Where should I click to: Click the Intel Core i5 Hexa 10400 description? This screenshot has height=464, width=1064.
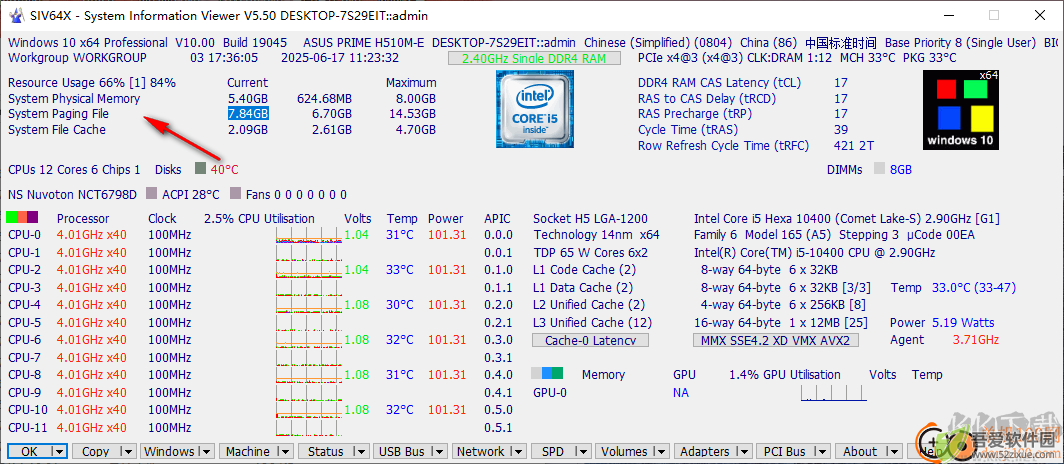coord(846,218)
